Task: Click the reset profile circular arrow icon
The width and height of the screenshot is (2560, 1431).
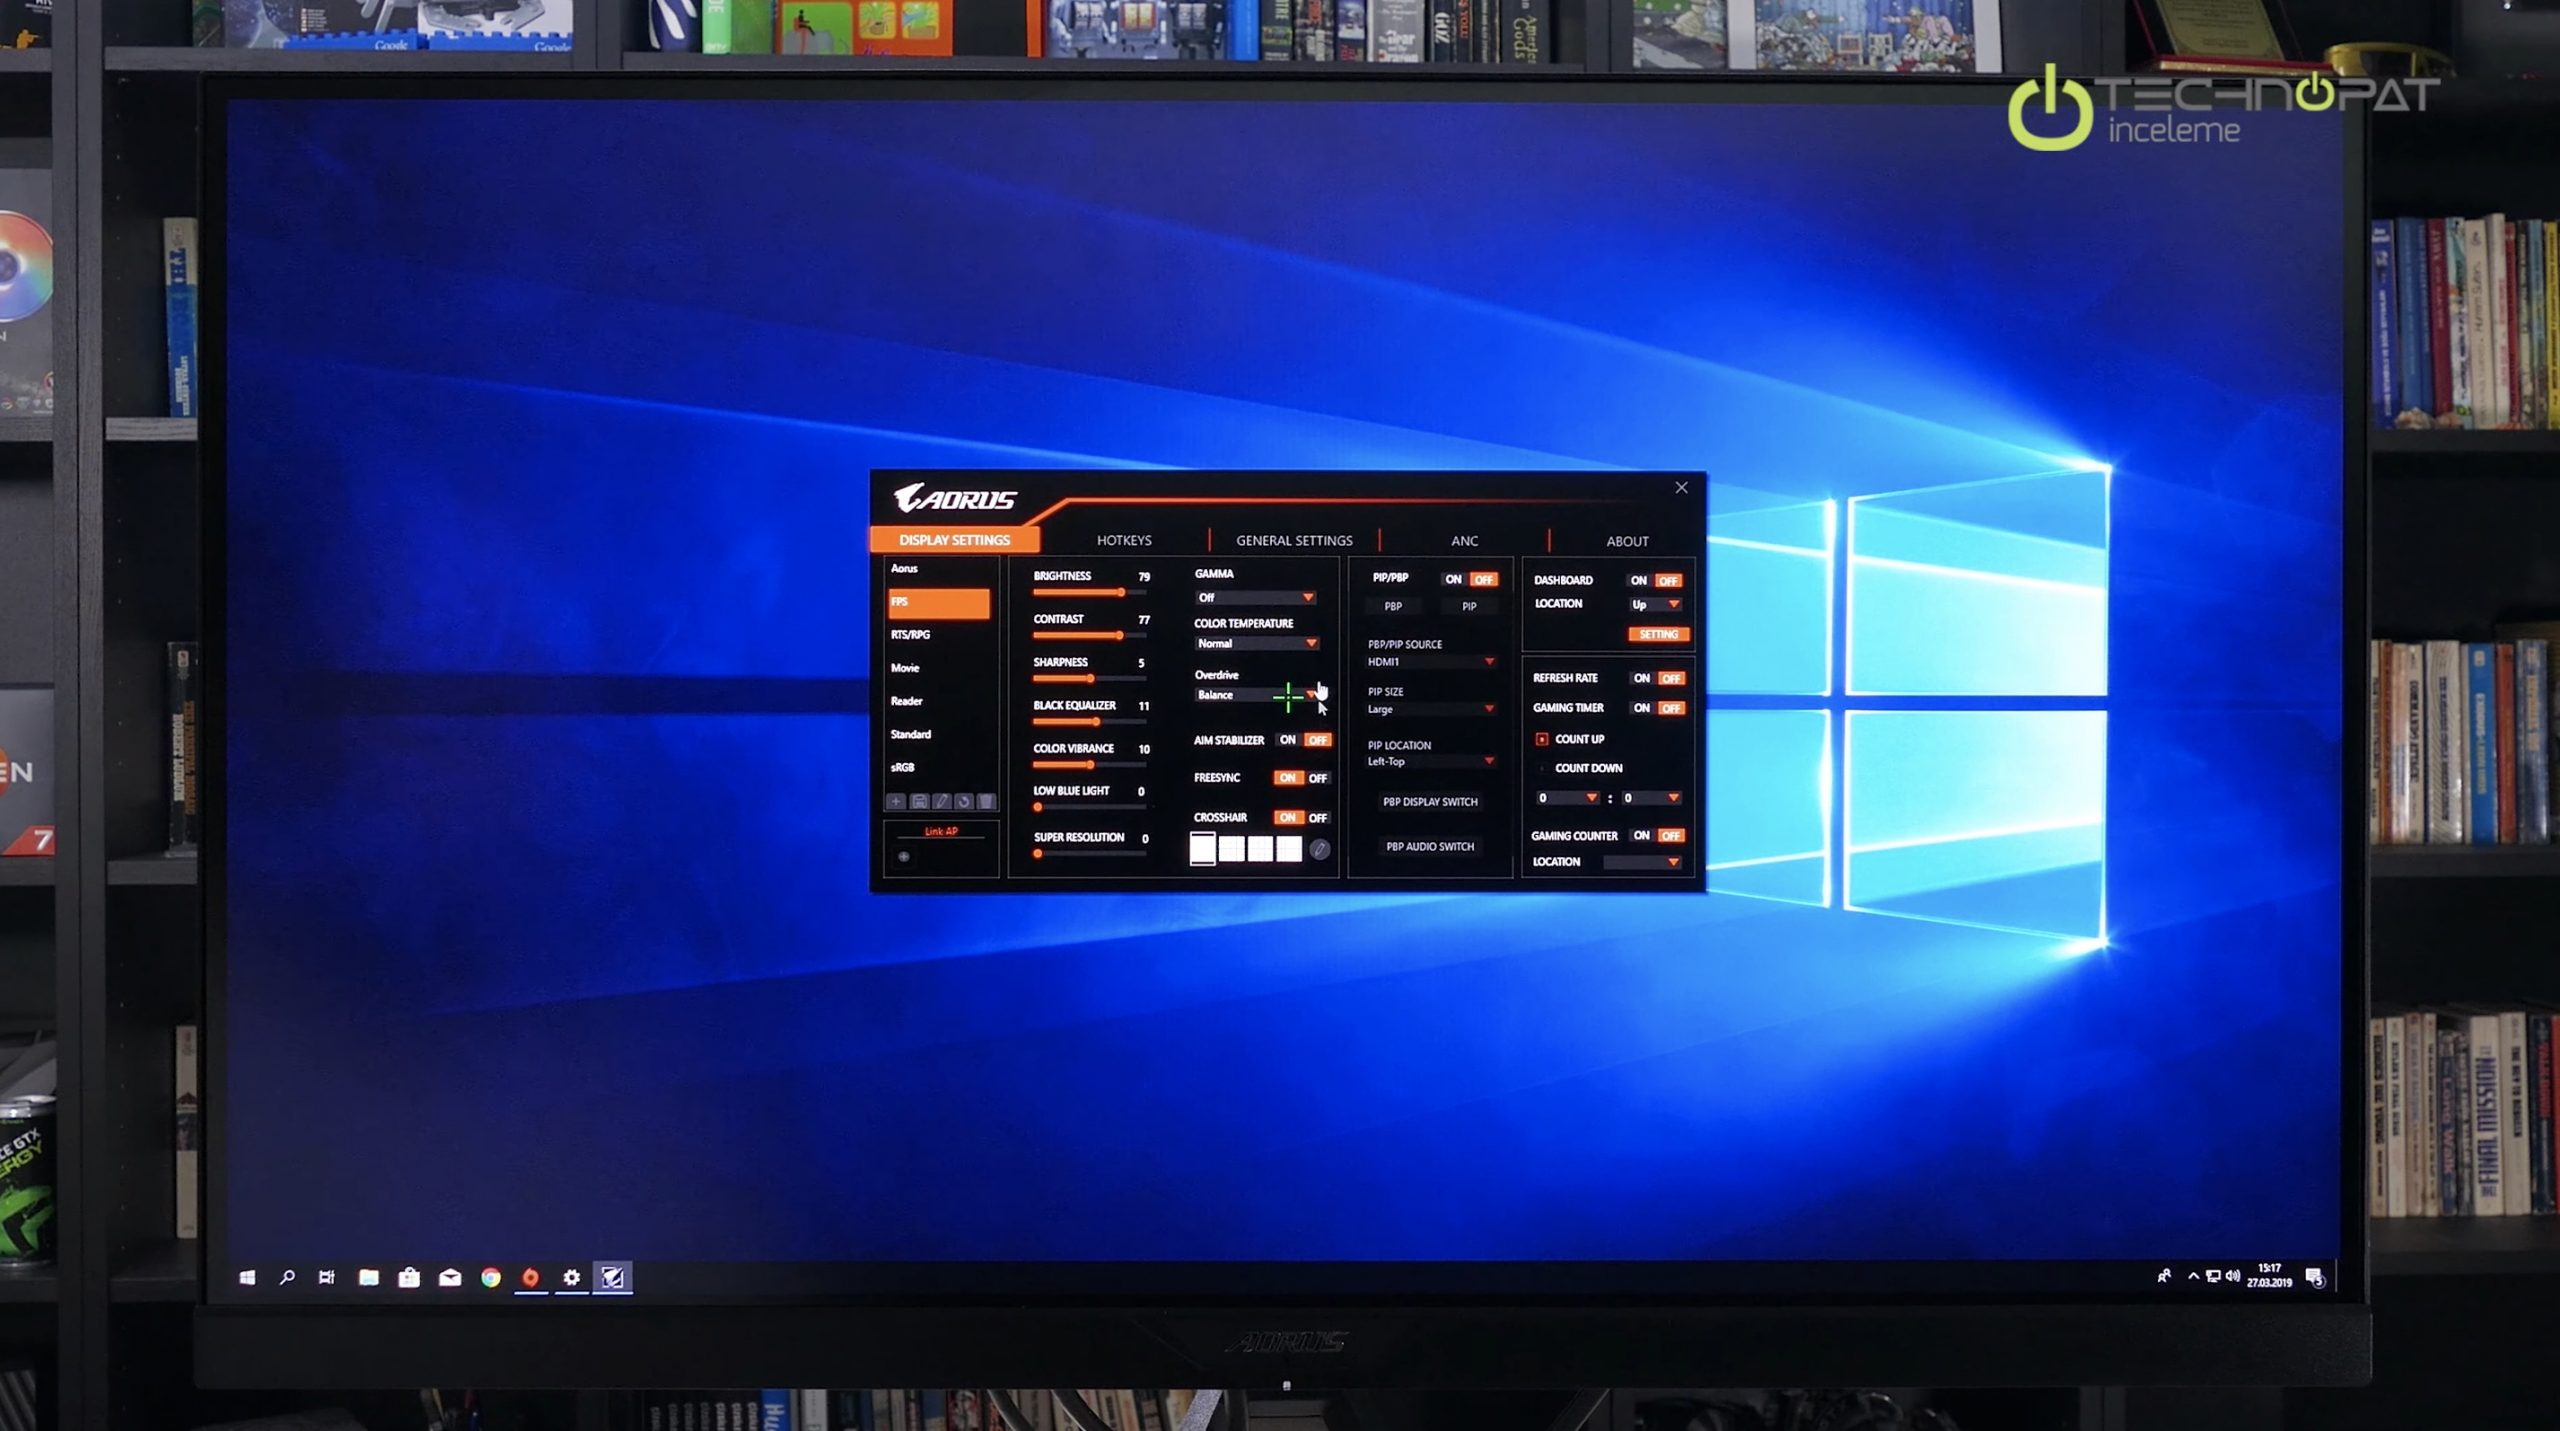Action: coord(964,802)
